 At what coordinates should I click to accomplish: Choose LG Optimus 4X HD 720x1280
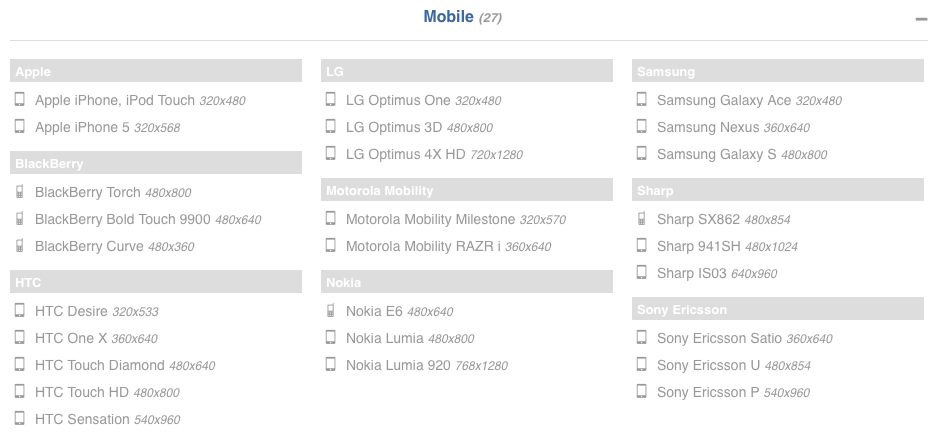(434, 154)
